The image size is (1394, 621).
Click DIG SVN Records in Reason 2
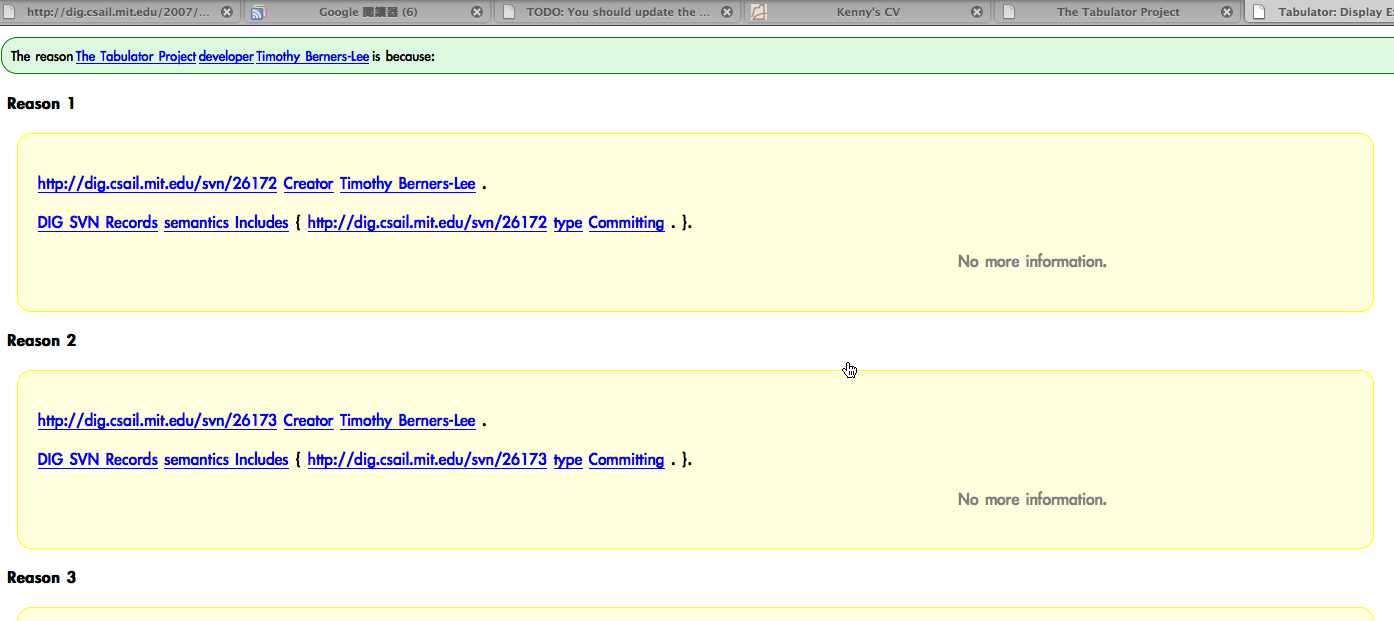click(97, 460)
